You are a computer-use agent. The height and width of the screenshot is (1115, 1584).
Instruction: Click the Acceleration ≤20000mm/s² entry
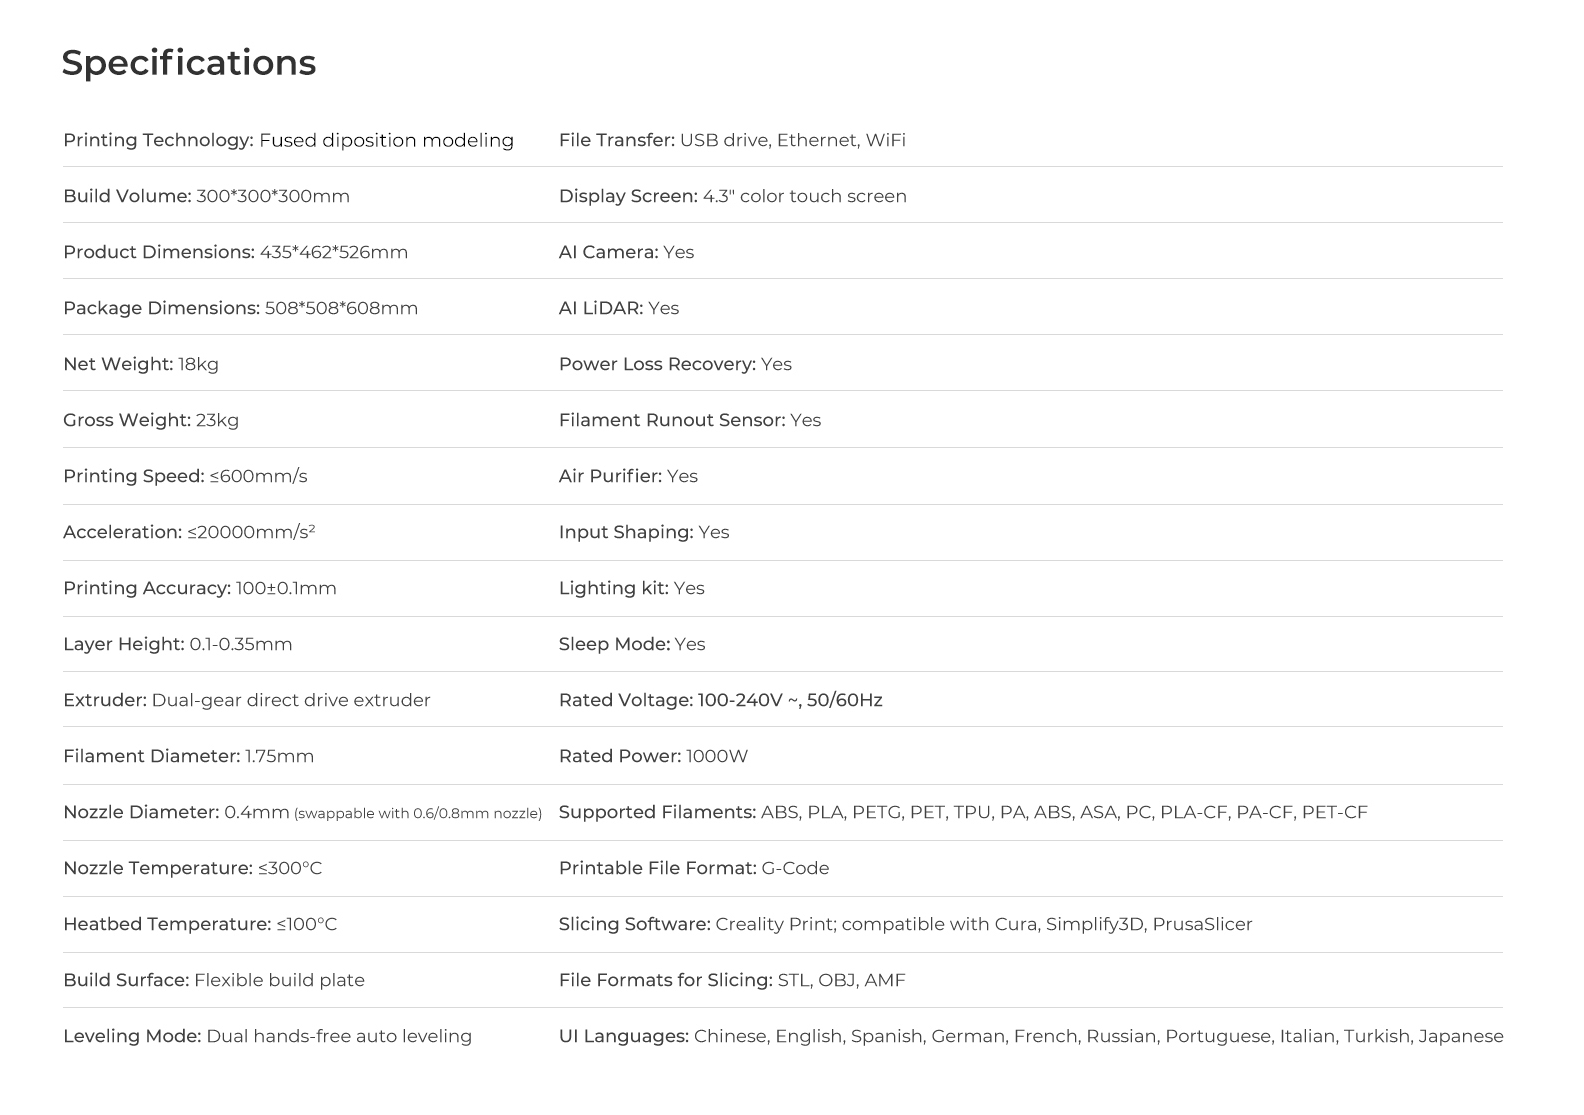pyautogui.click(x=189, y=532)
